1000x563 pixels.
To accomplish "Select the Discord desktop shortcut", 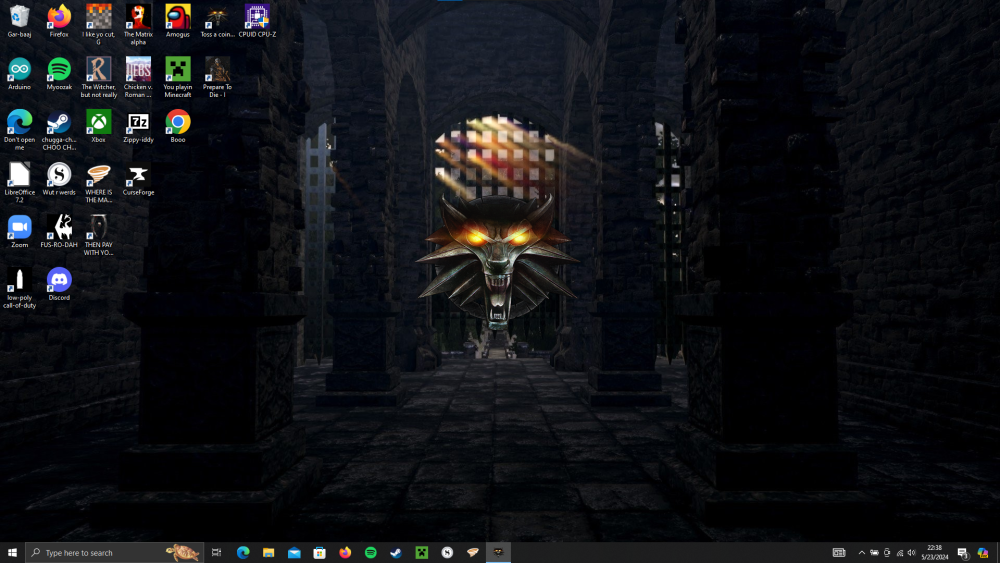I will pyautogui.click(x=59, y=284).
